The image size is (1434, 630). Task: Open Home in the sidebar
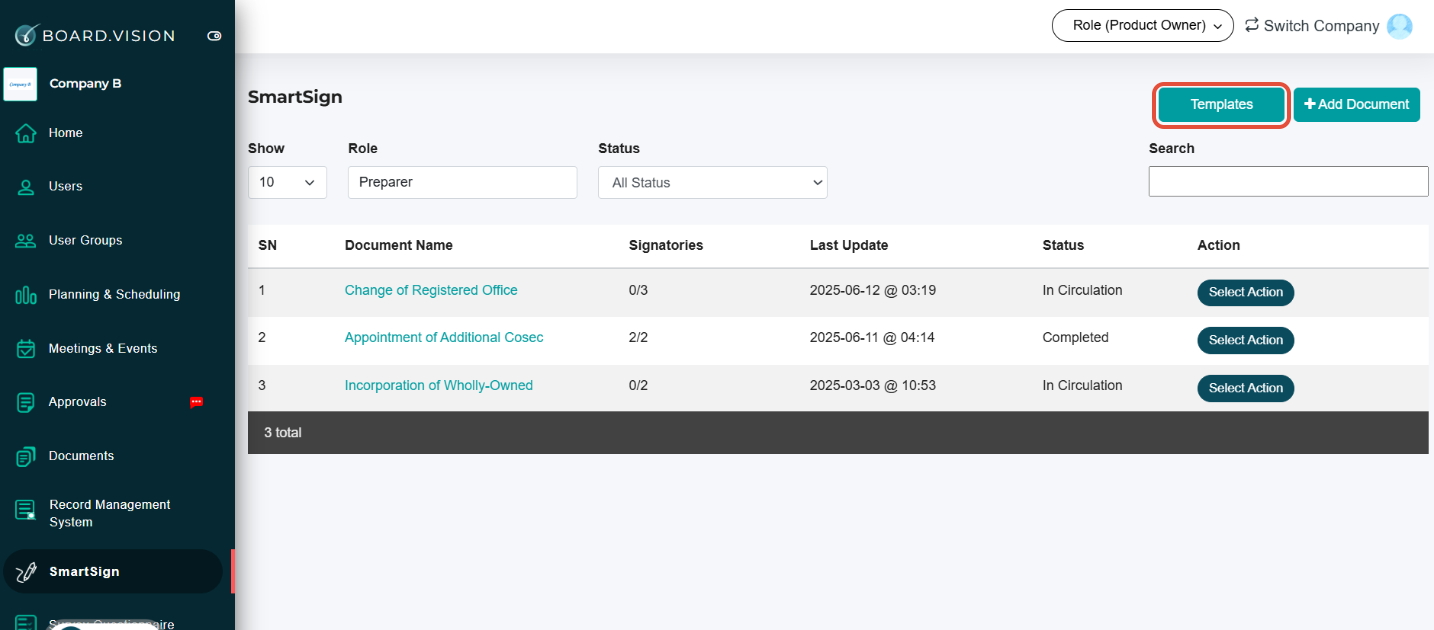(66, 133)
